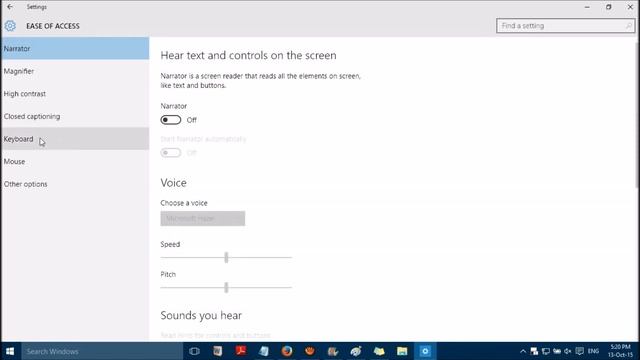
Task: Click the Voice section heading
Action: 173,182
